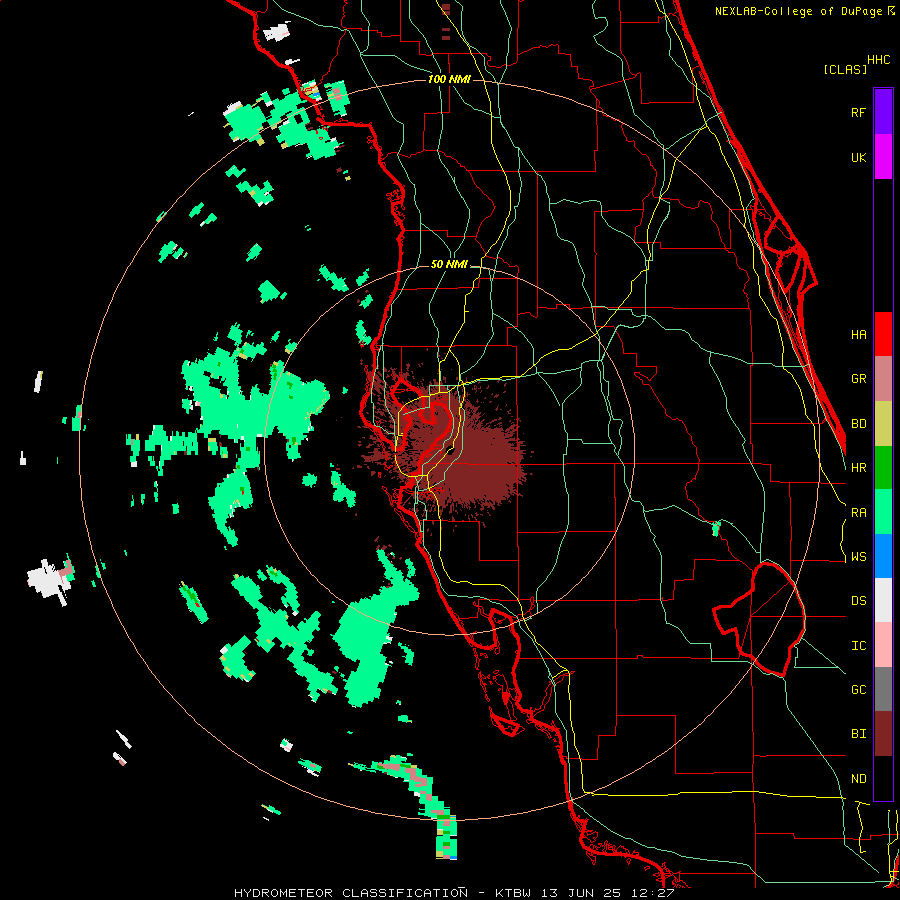Click the white dry snow patch at far left
The height and width of the screenshot is (900, 900).
point(49,579)
